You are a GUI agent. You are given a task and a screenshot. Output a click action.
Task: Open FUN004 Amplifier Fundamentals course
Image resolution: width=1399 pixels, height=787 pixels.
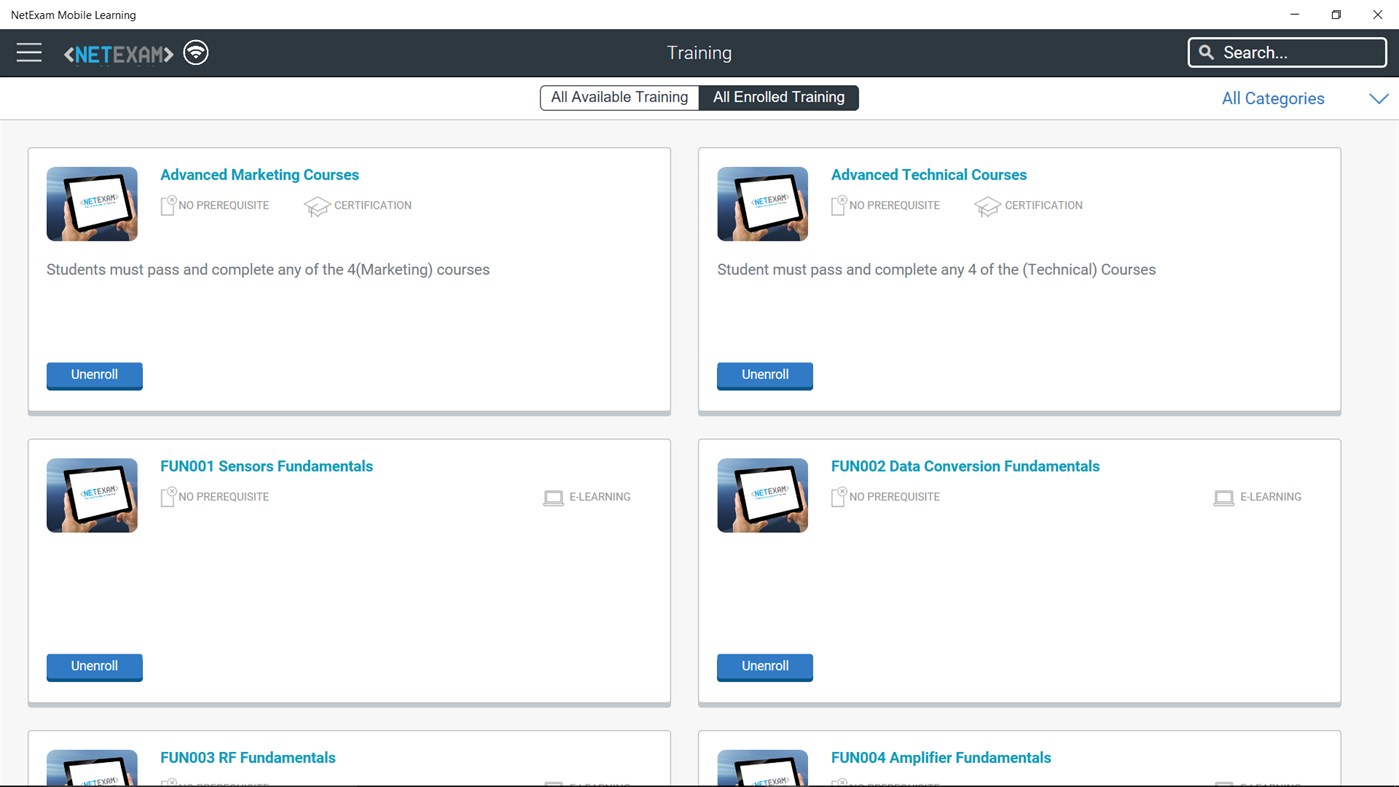[941, 757]
